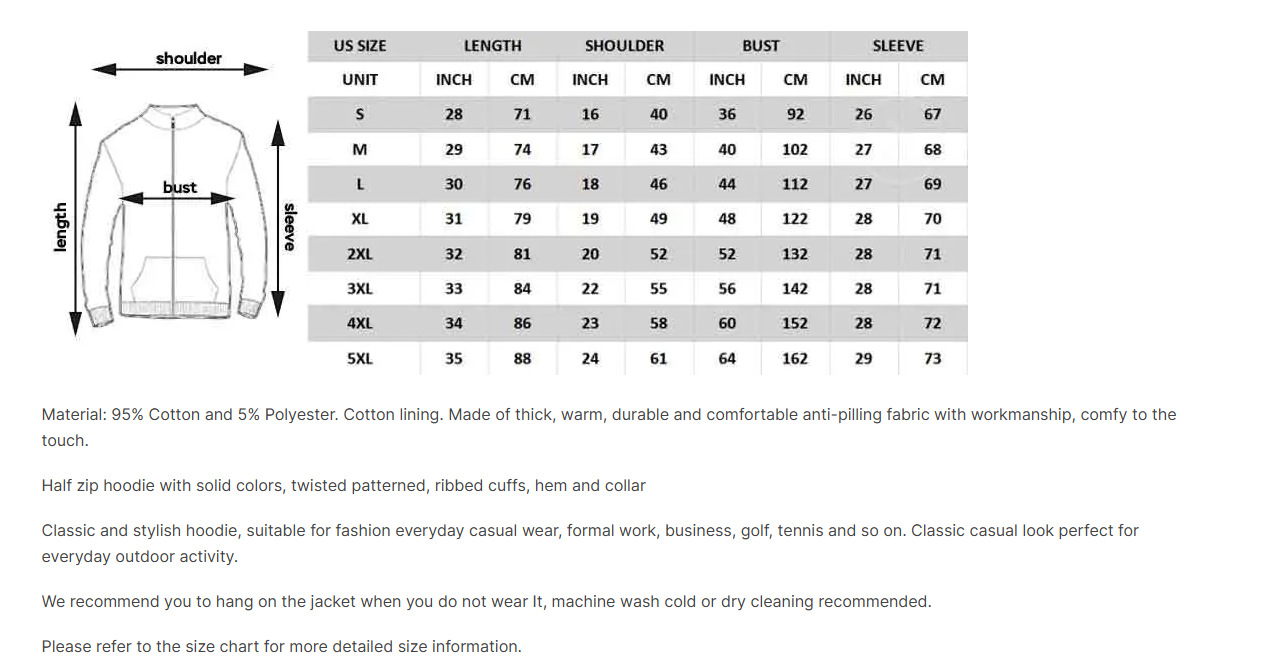Image resolution: width=1266 pixels, height=670 pixels.
Task: Select the 5XL size row label
Action: tap(360, 358)
